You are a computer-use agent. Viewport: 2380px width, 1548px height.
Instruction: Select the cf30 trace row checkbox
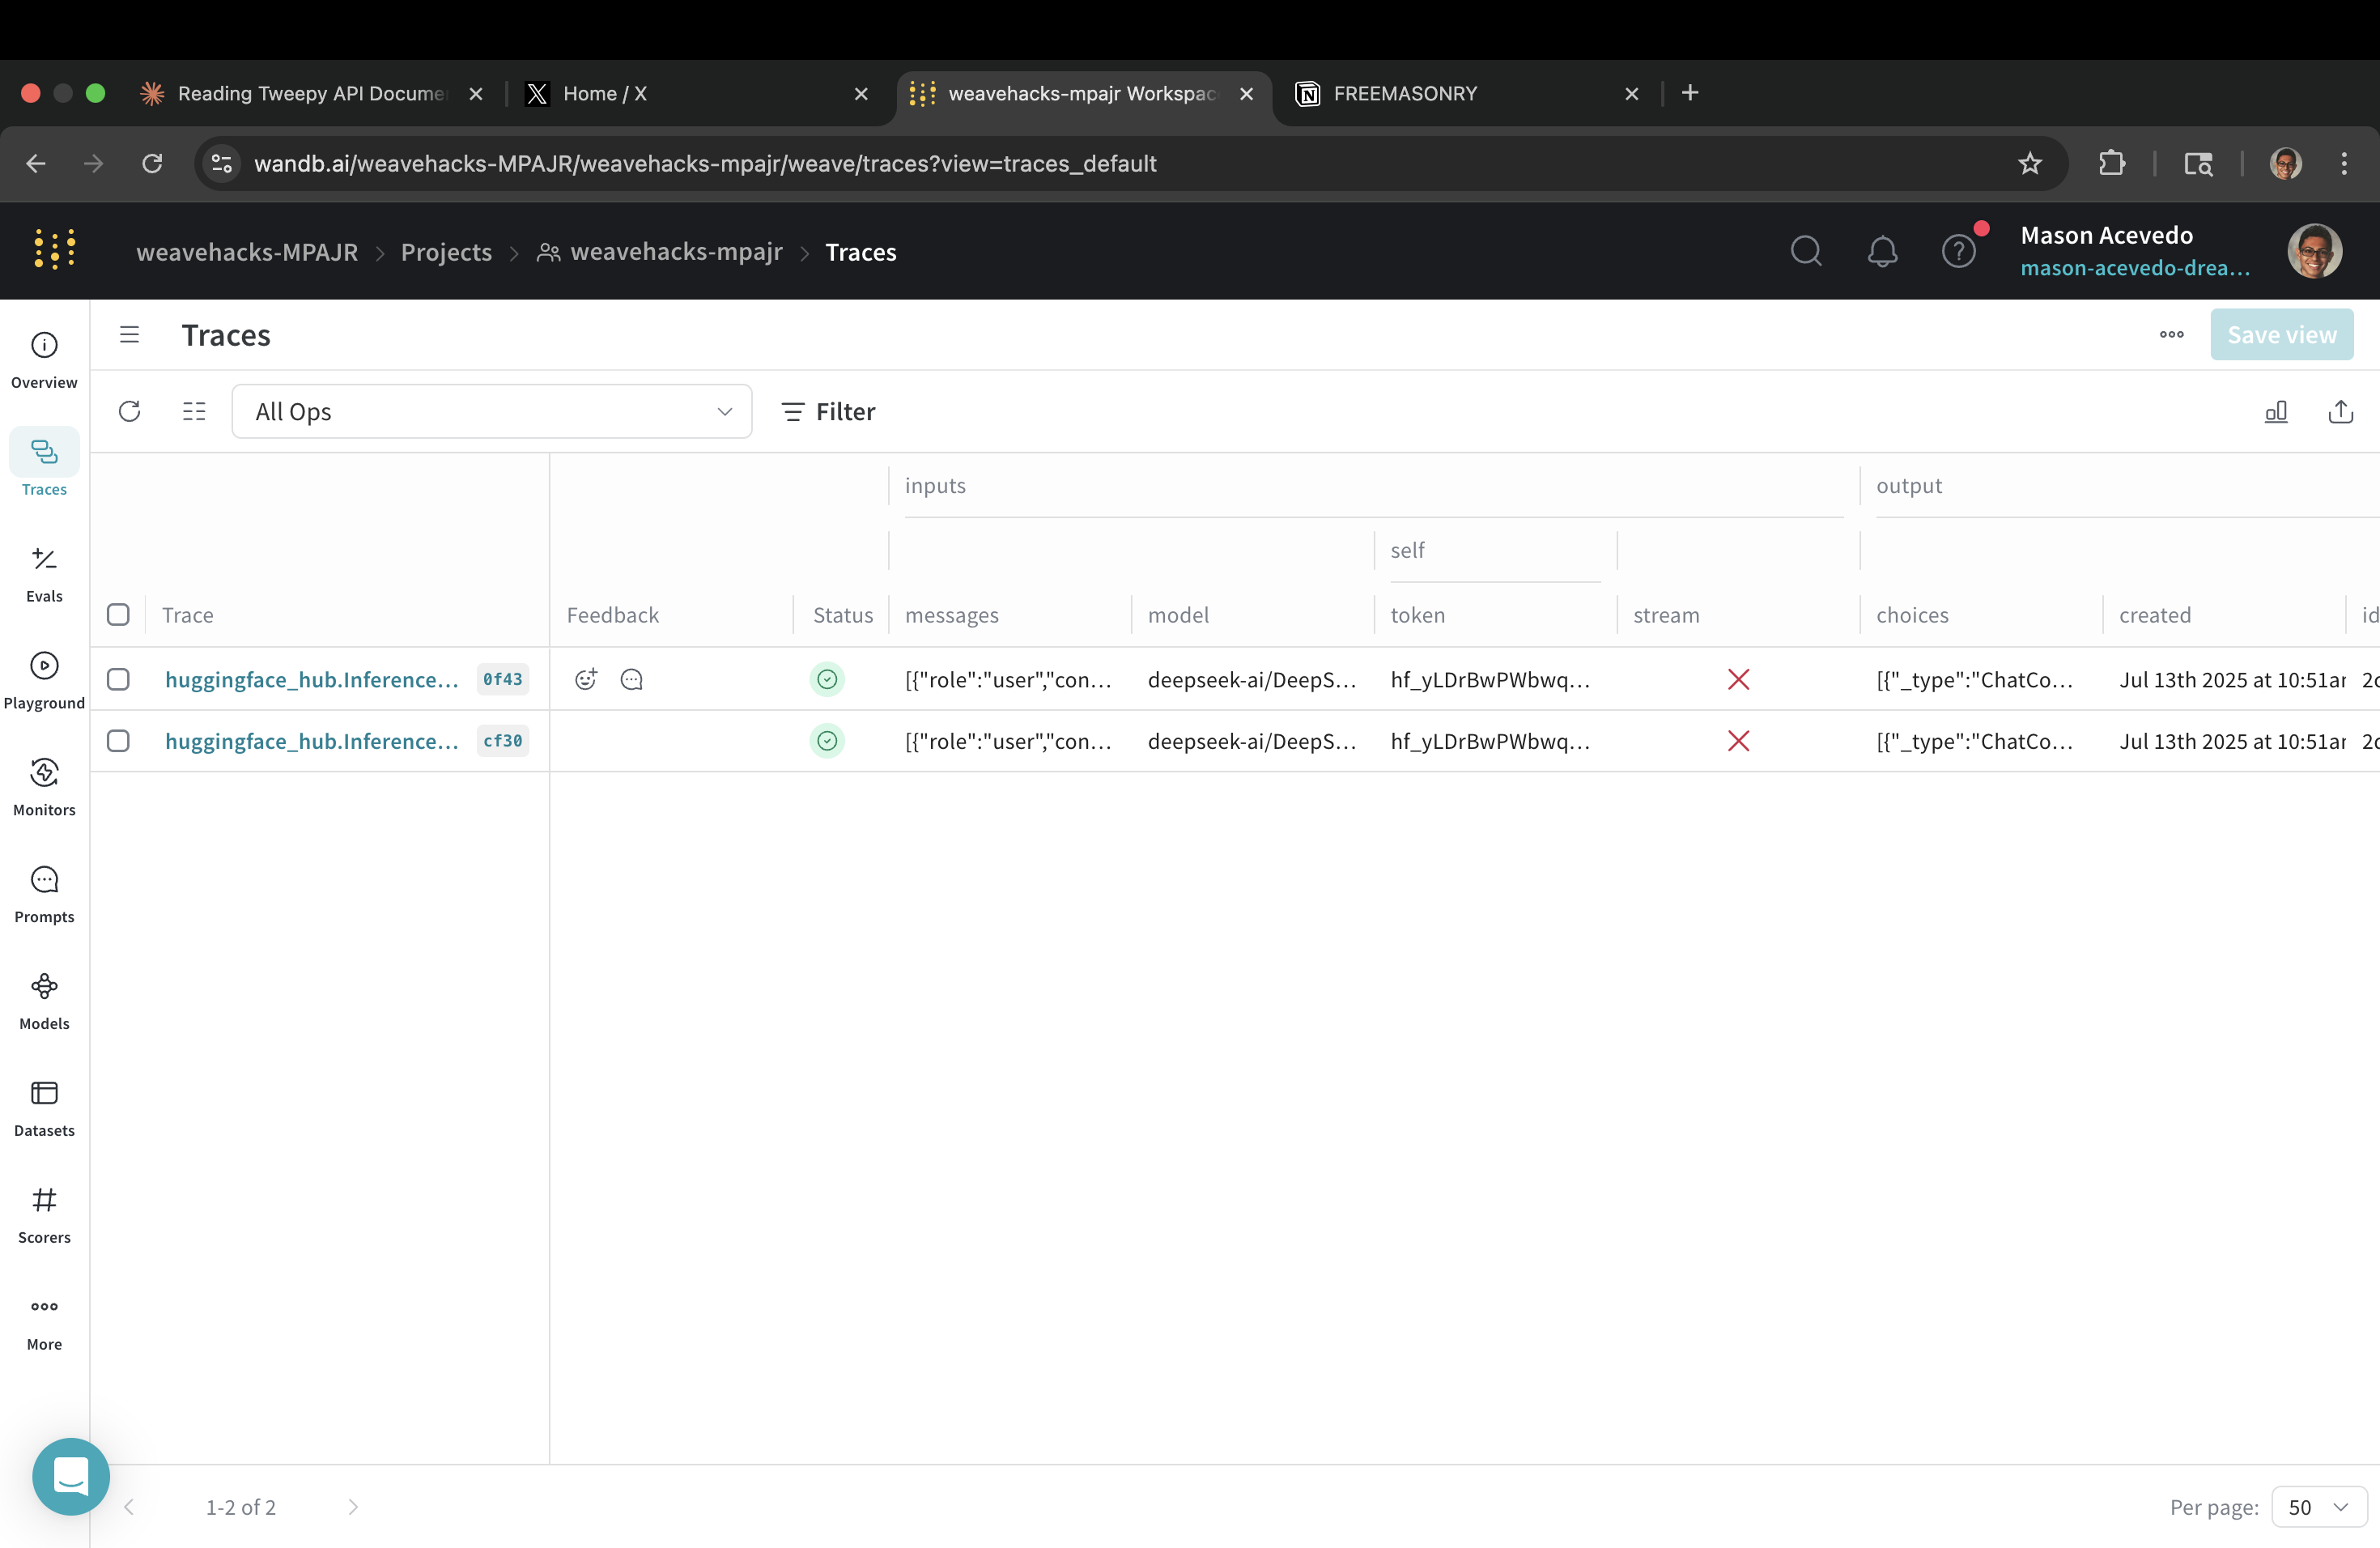point(118,741)
